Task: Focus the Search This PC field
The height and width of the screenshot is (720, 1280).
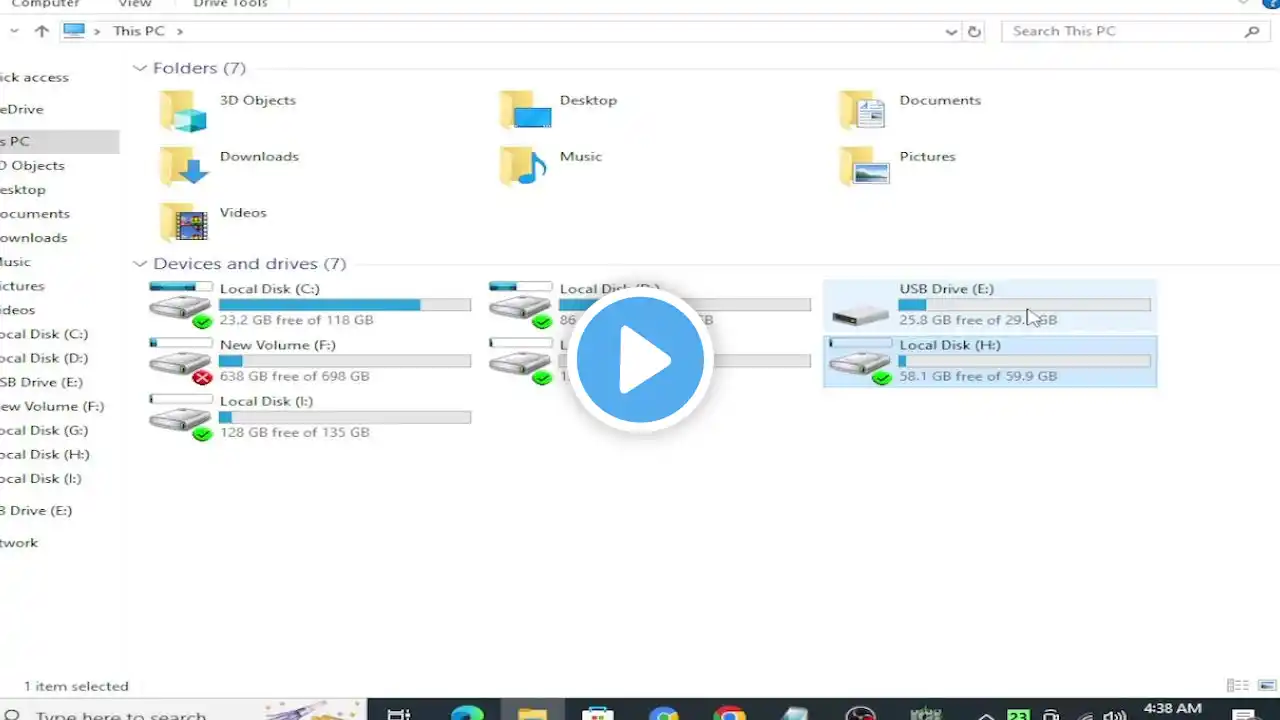Action: 1134,31
